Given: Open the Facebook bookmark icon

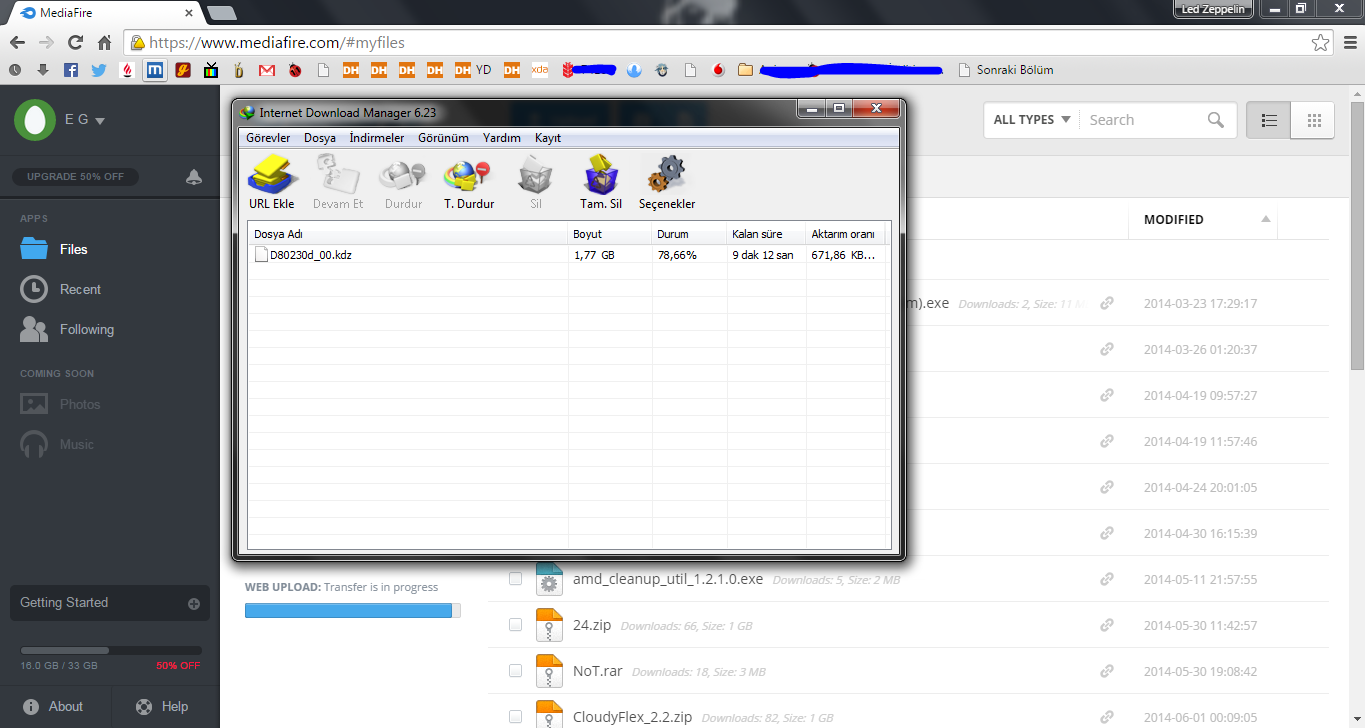Looking at the screenshot, I should click(71, 70).
